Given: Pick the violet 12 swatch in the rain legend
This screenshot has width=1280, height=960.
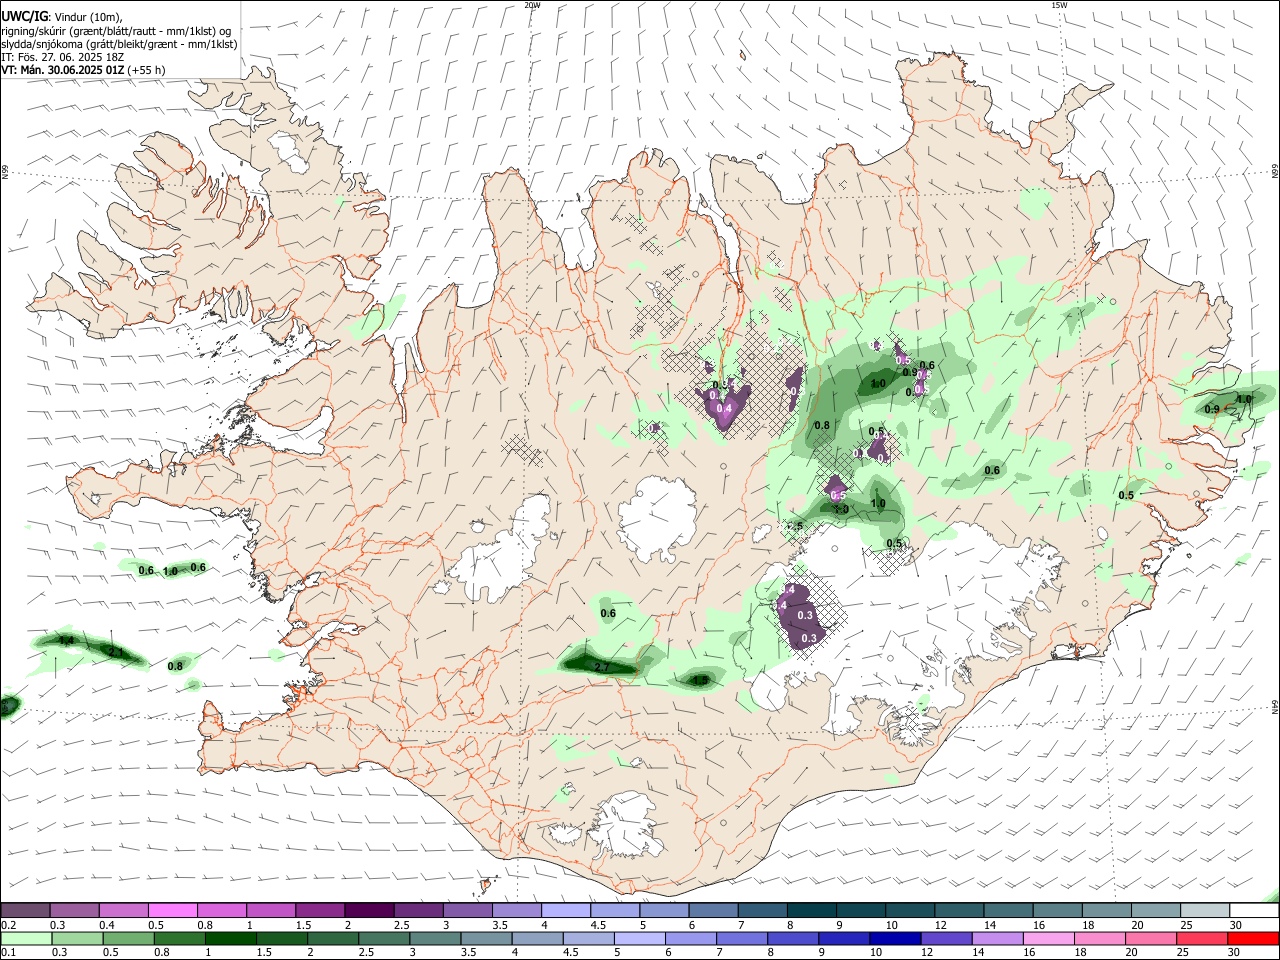Looking at the screenshot, I should pyautogui.click(x=946, y=938).
